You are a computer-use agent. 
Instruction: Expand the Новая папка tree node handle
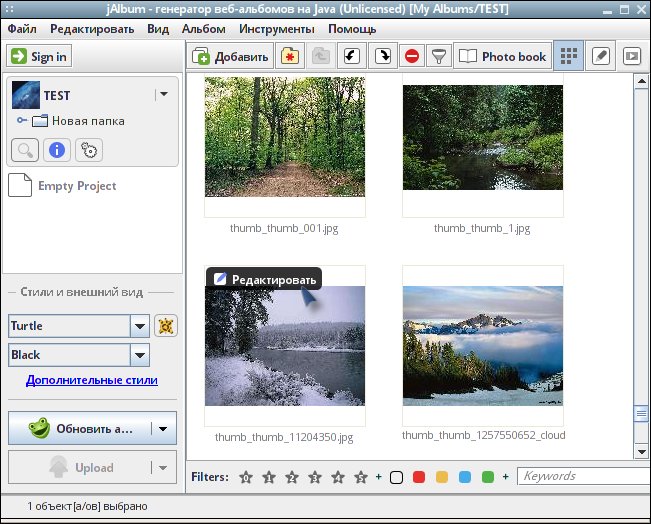[x=22, y=120]
